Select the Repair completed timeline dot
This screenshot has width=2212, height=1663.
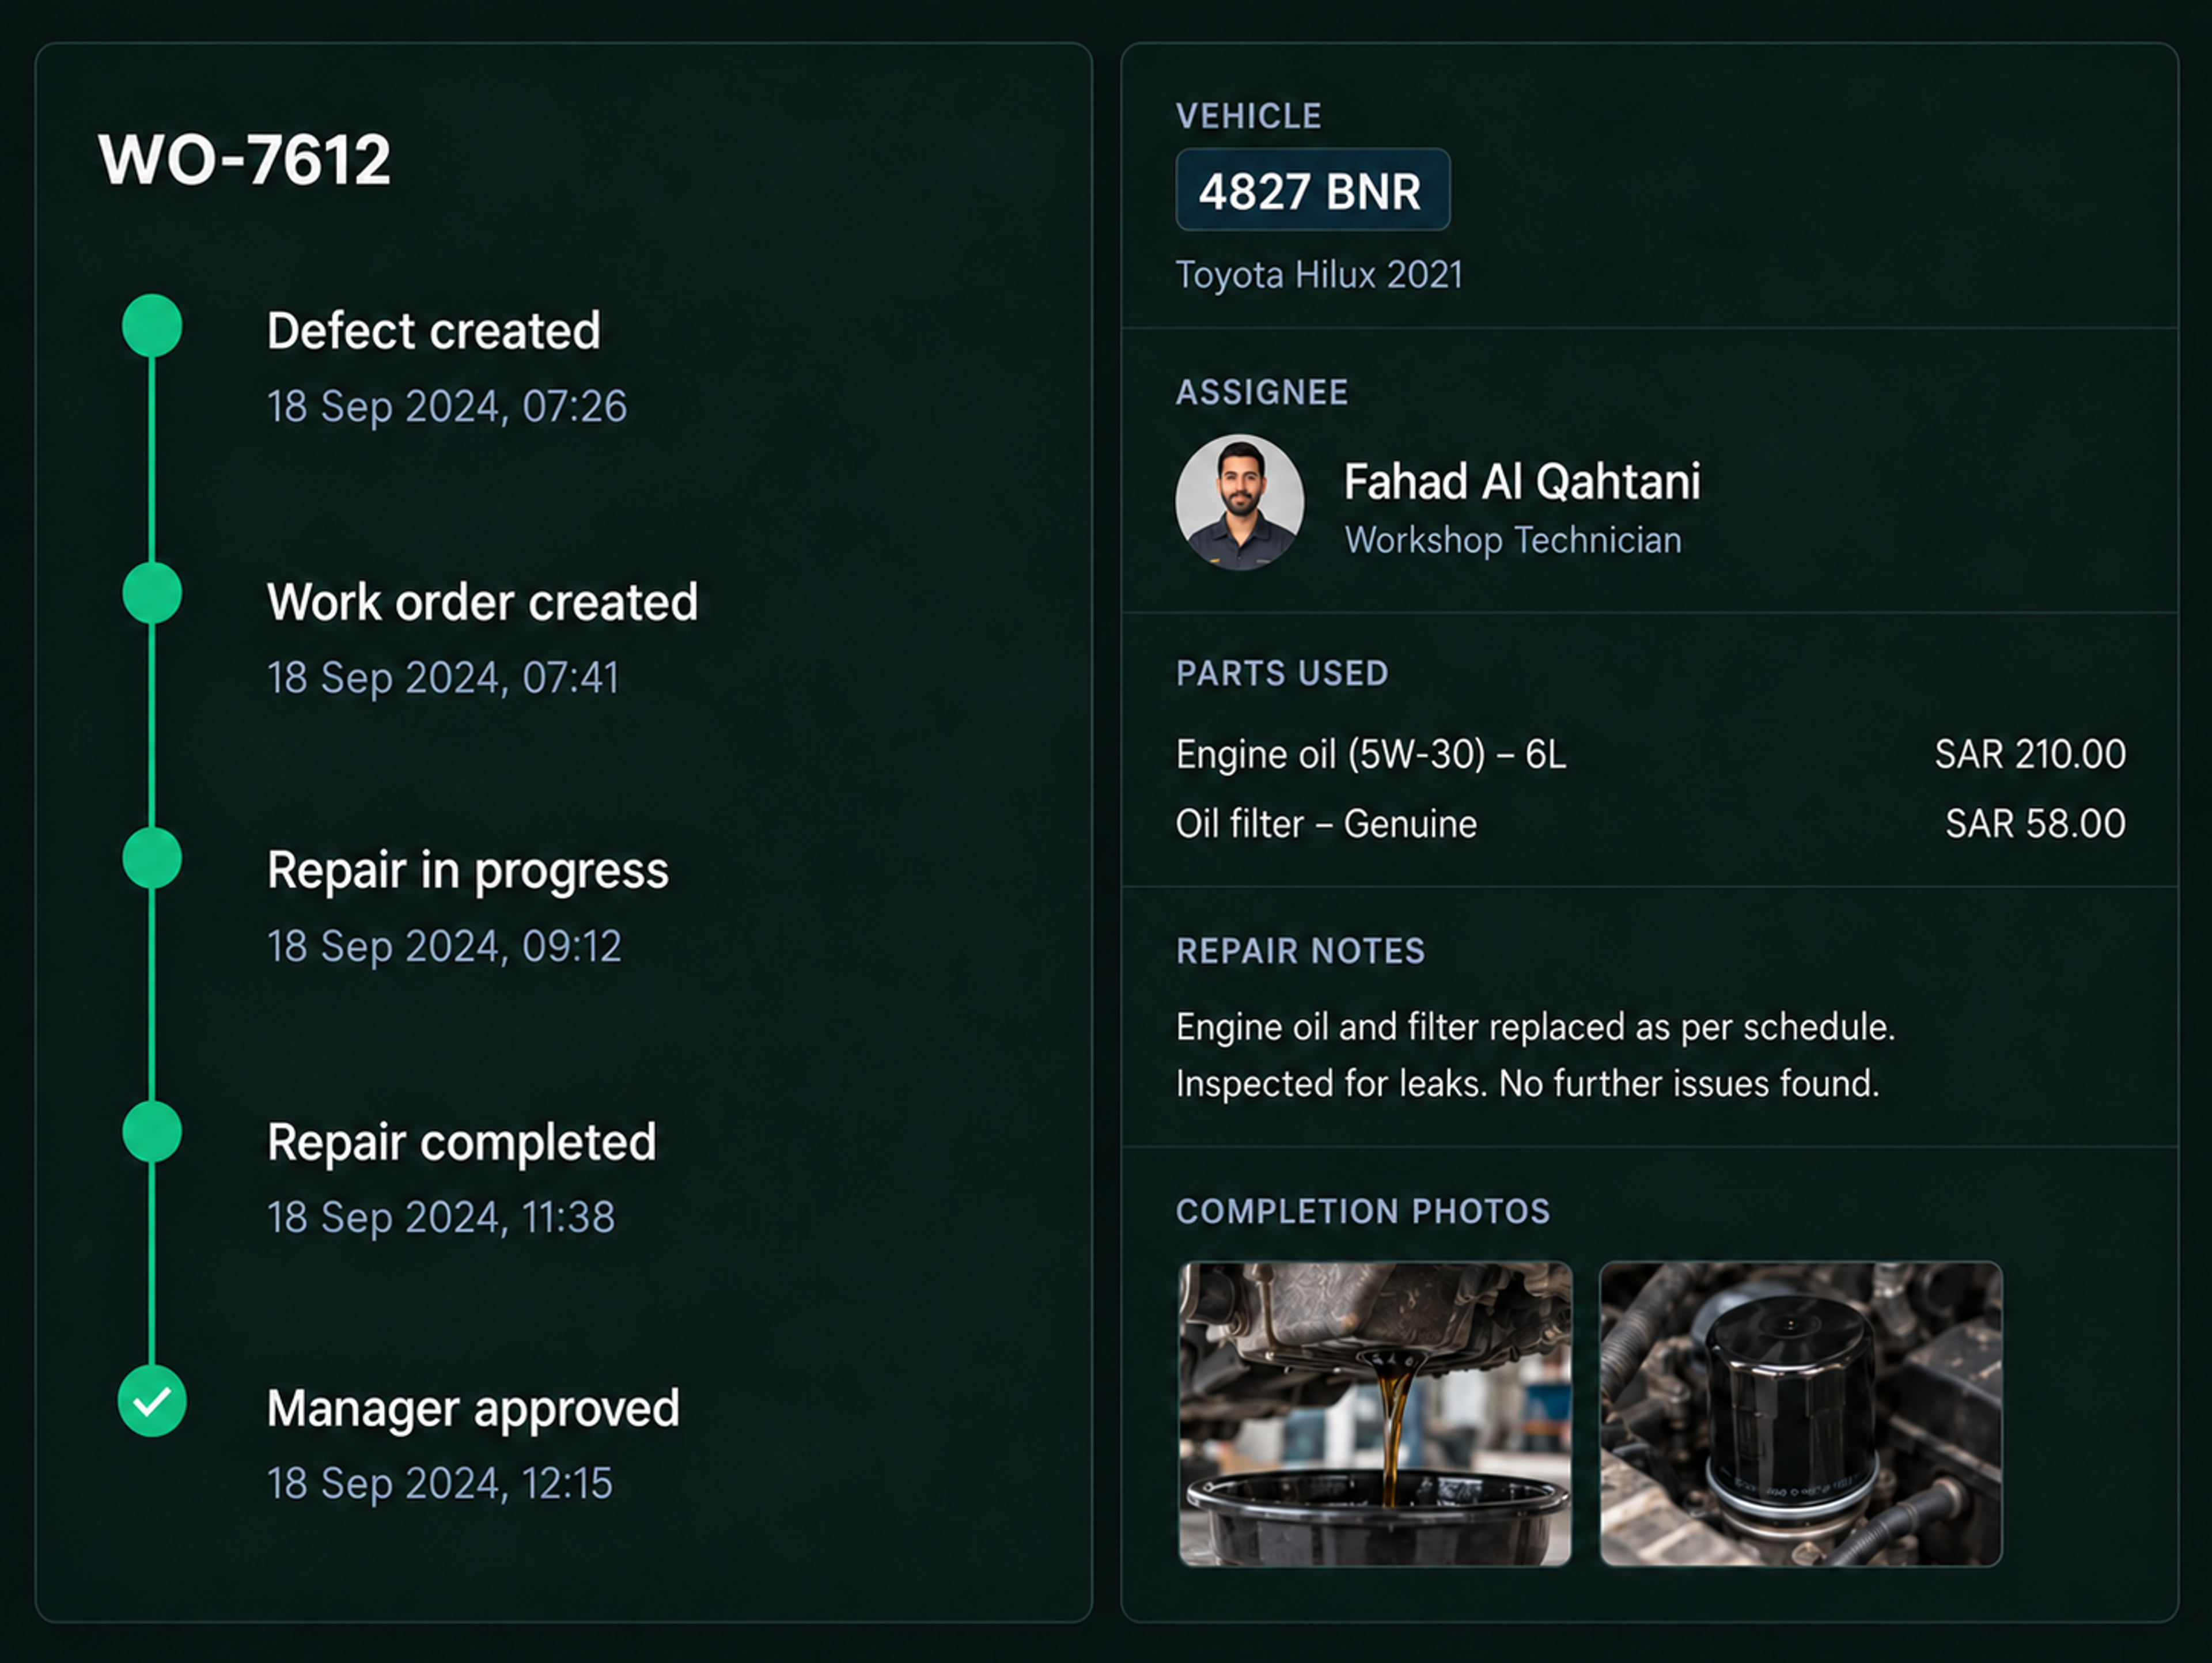click(x=152, y=1132)
